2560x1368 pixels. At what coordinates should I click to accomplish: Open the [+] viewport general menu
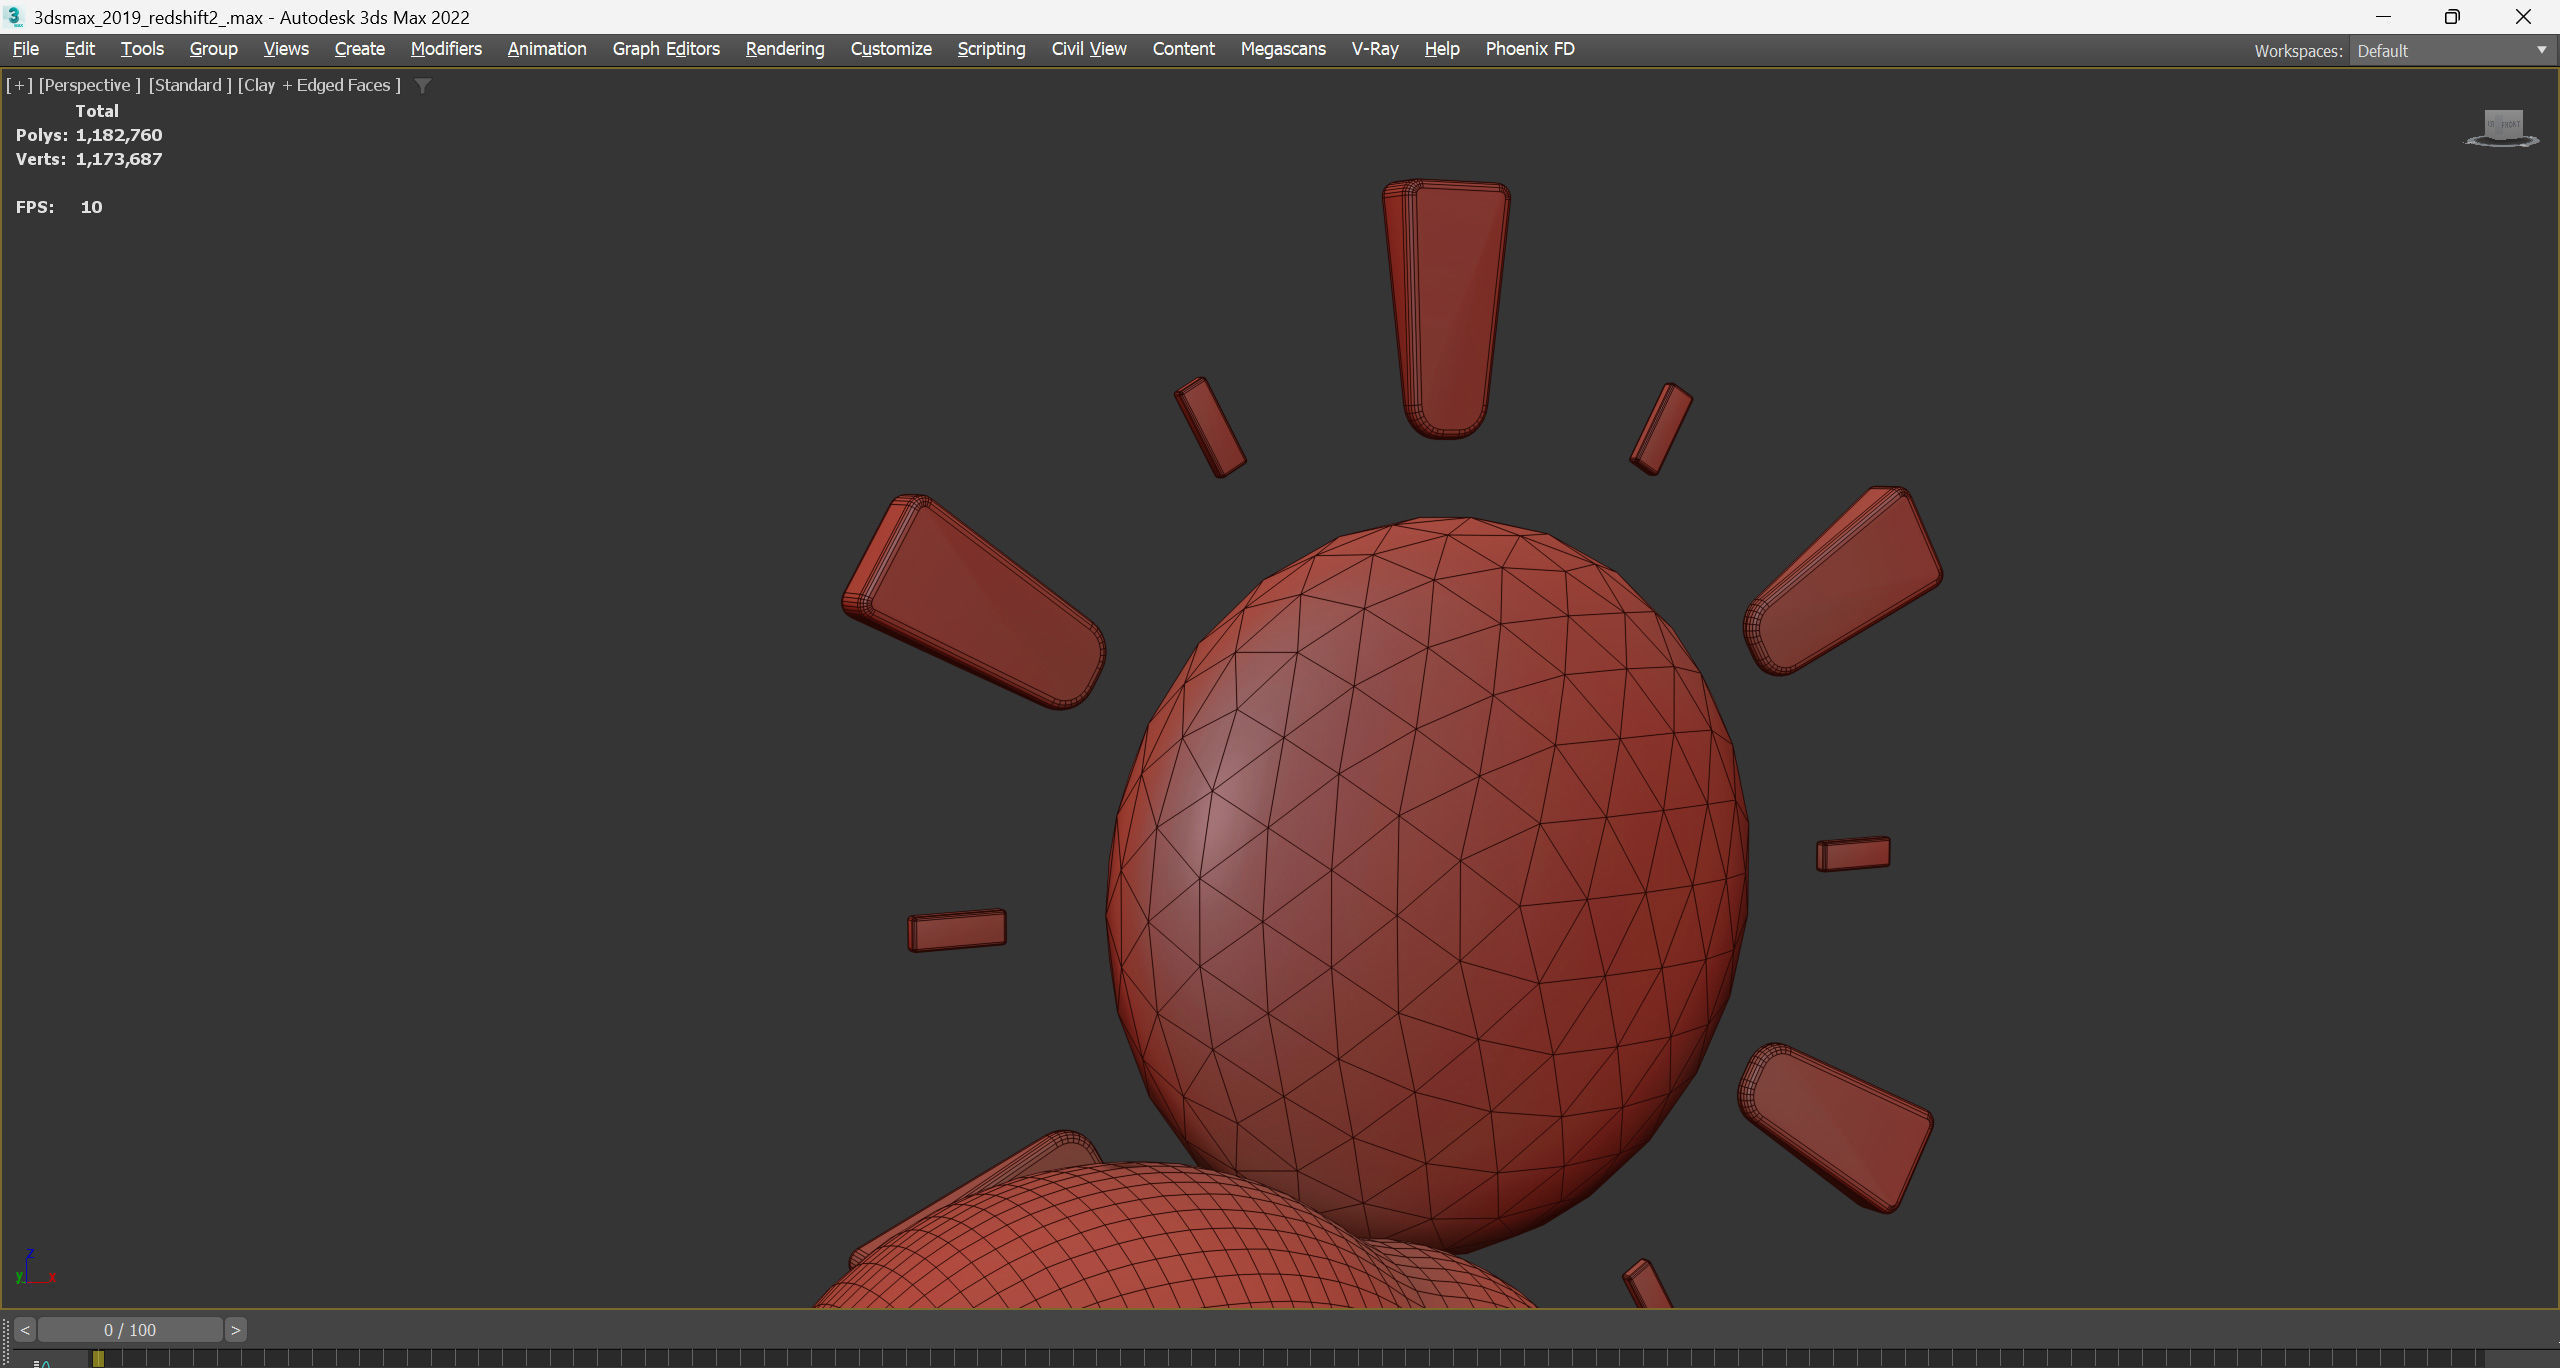pyautogui.click(x=19, y=85)
